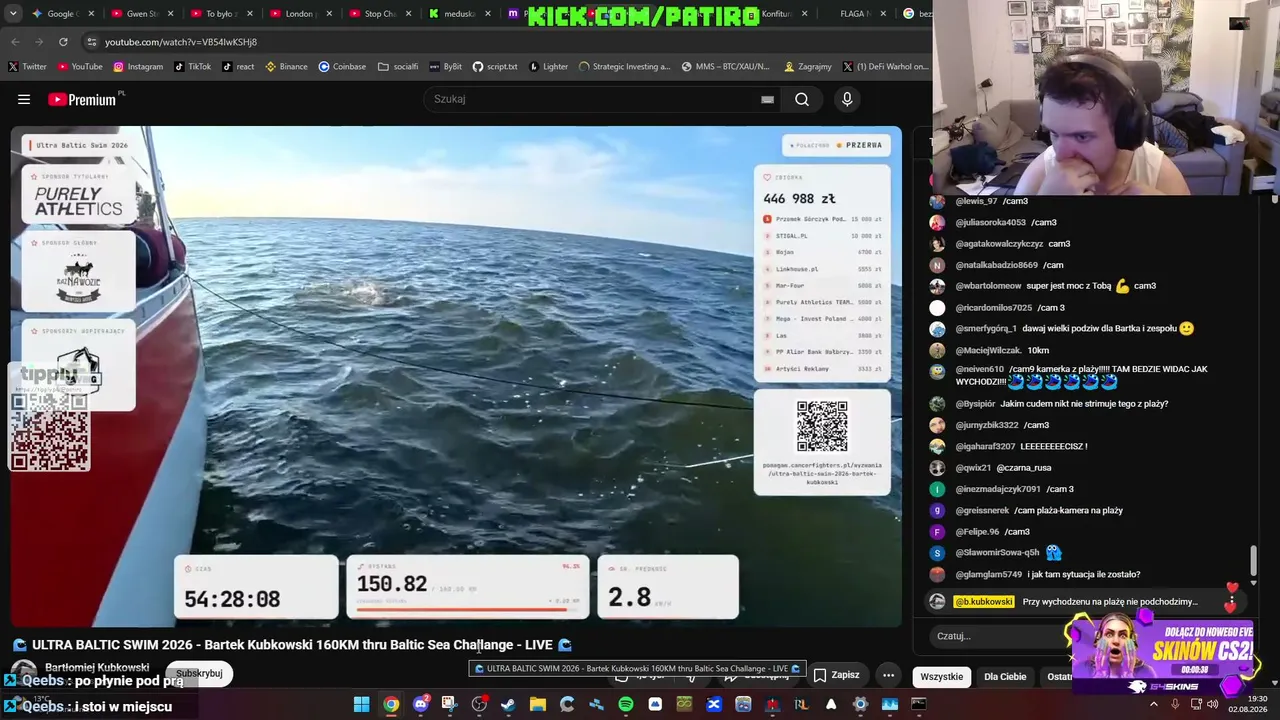The width and height of the screenshot is (1280, 720).
Task: Click the live chat scrollbar thumb
Action: pyautogui.click(x=1253, y=560)
